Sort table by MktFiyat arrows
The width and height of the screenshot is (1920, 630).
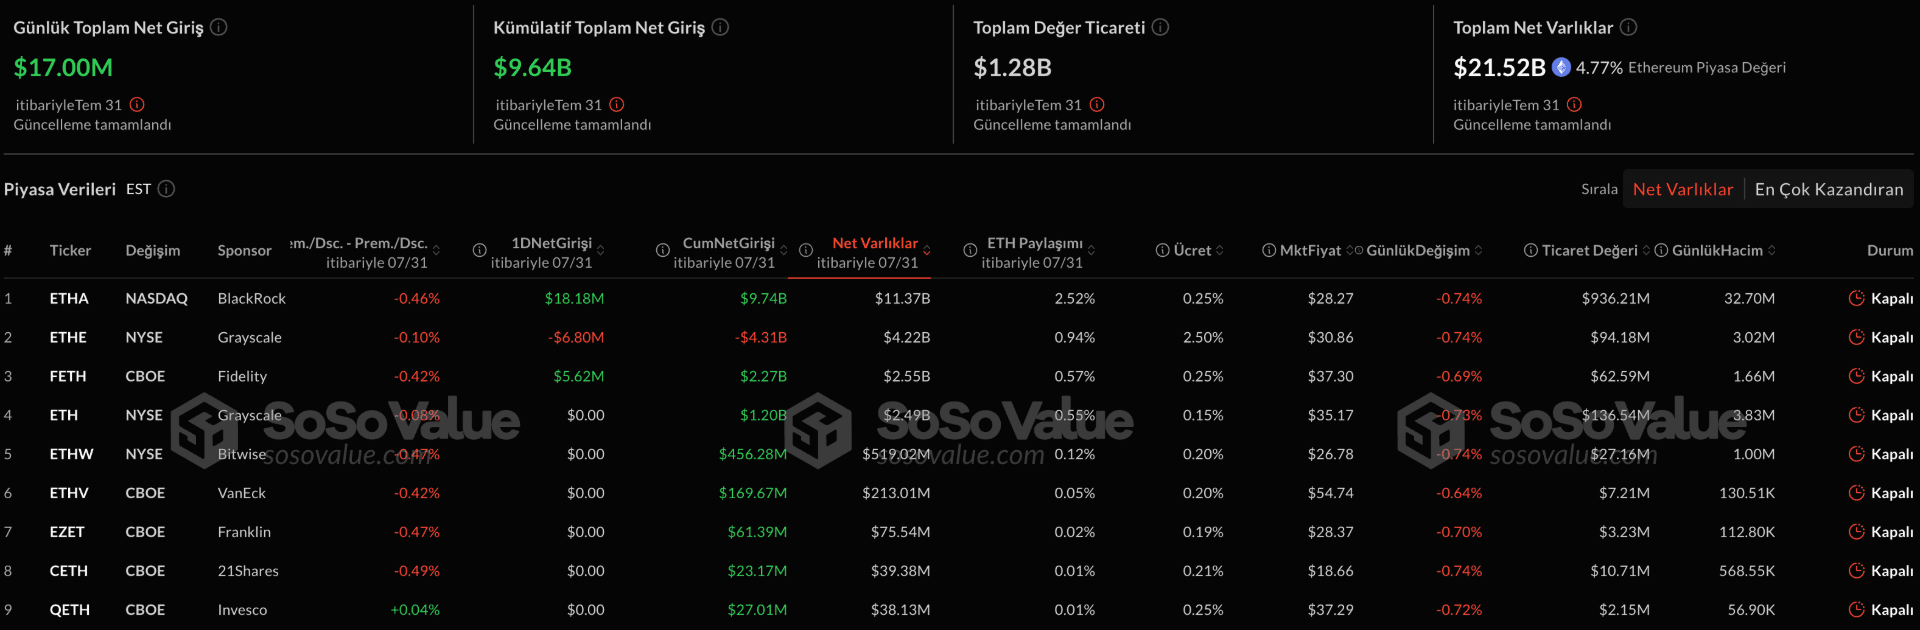point(1349,250)
